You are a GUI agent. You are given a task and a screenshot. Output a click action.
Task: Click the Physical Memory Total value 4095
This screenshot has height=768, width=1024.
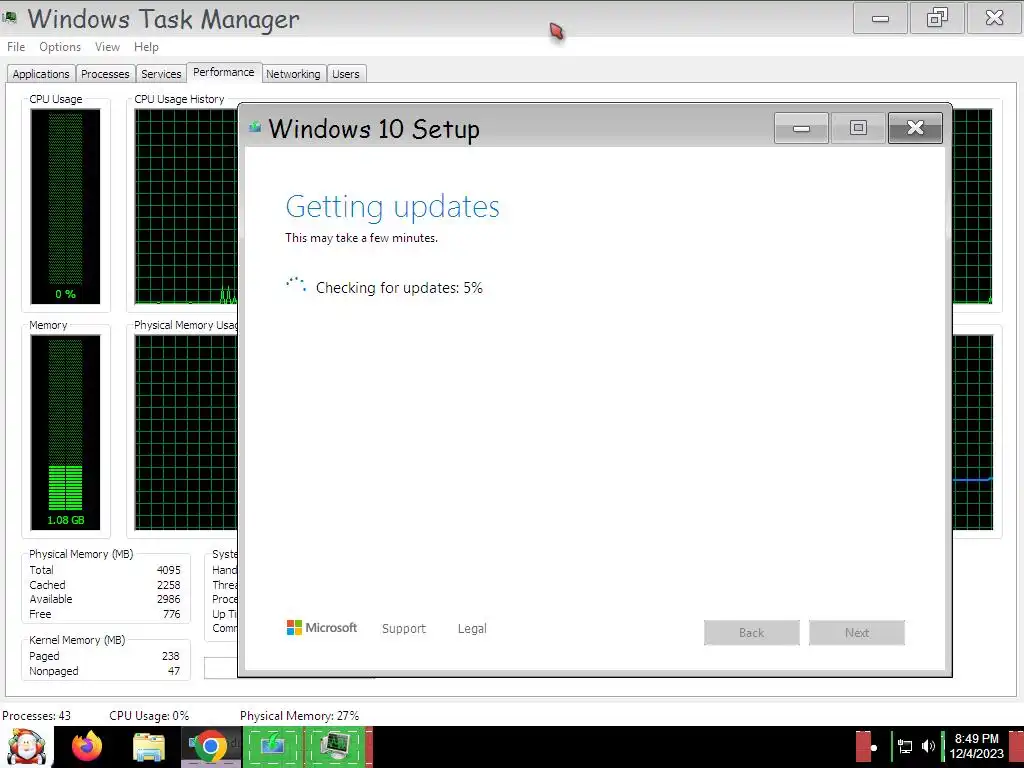168,570
